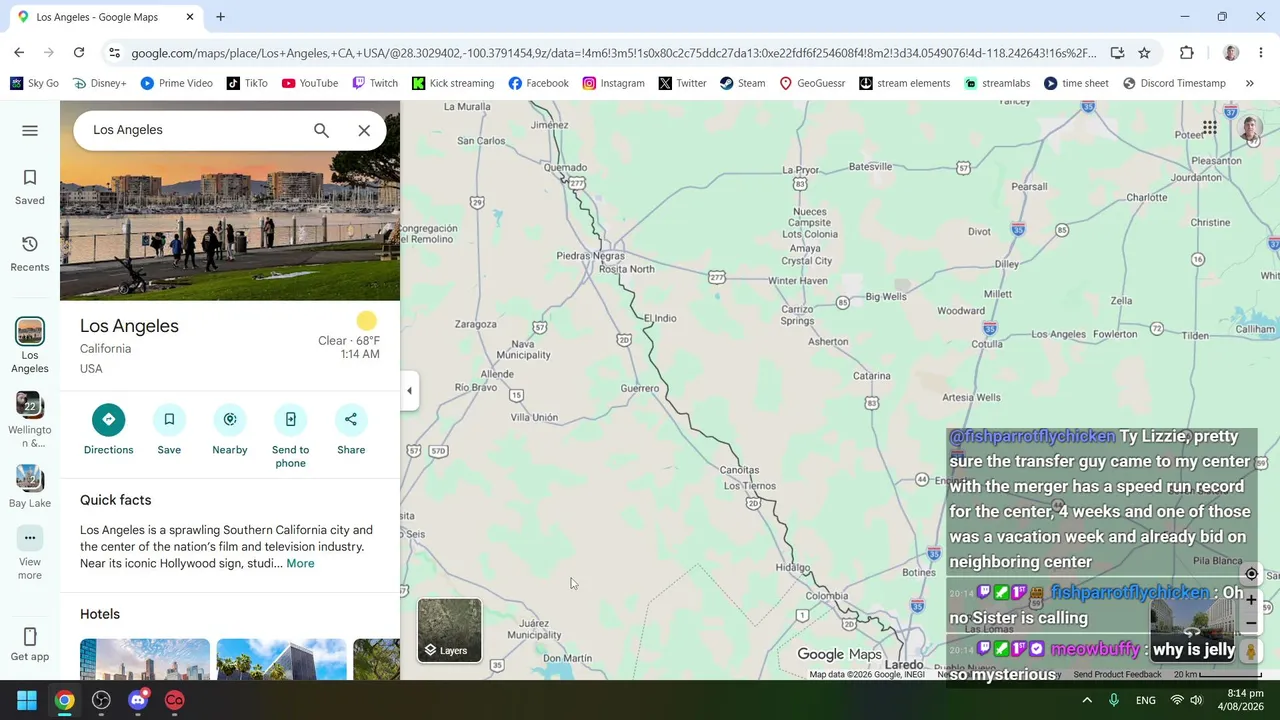Open the Street View preview thumbnail
Image resolution: width=1280 pixels, height=720 pixels.
[1192, 629]
